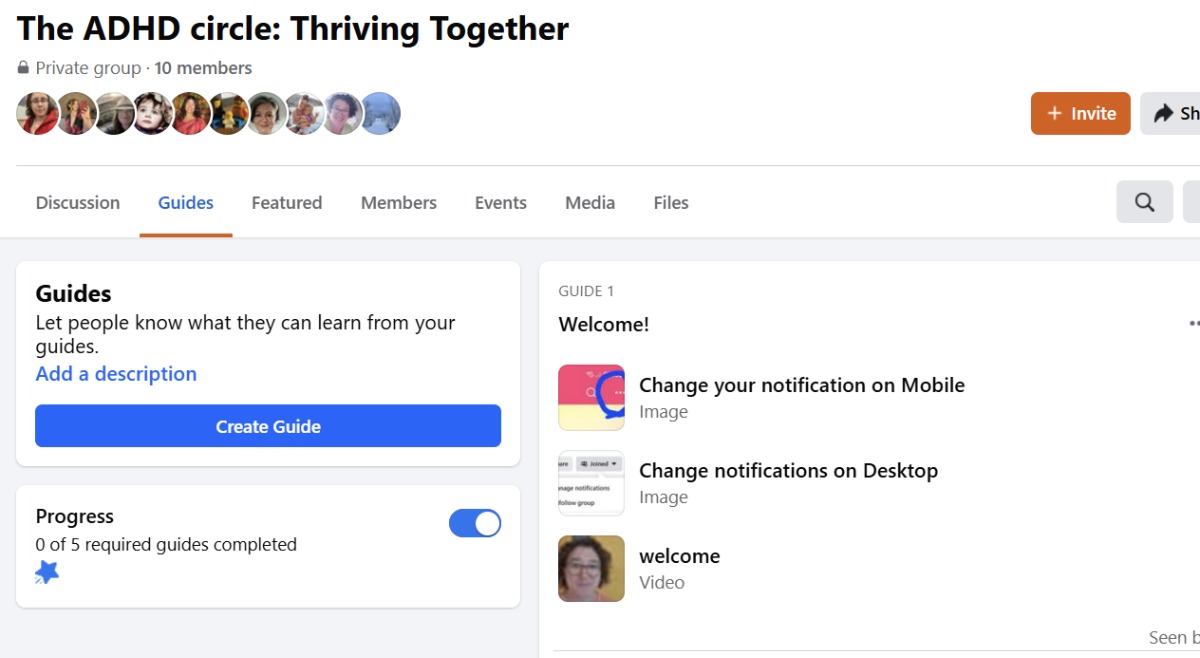Open the 10 members link
This screenshot has height=658, width=1200.
click(203, 68)
